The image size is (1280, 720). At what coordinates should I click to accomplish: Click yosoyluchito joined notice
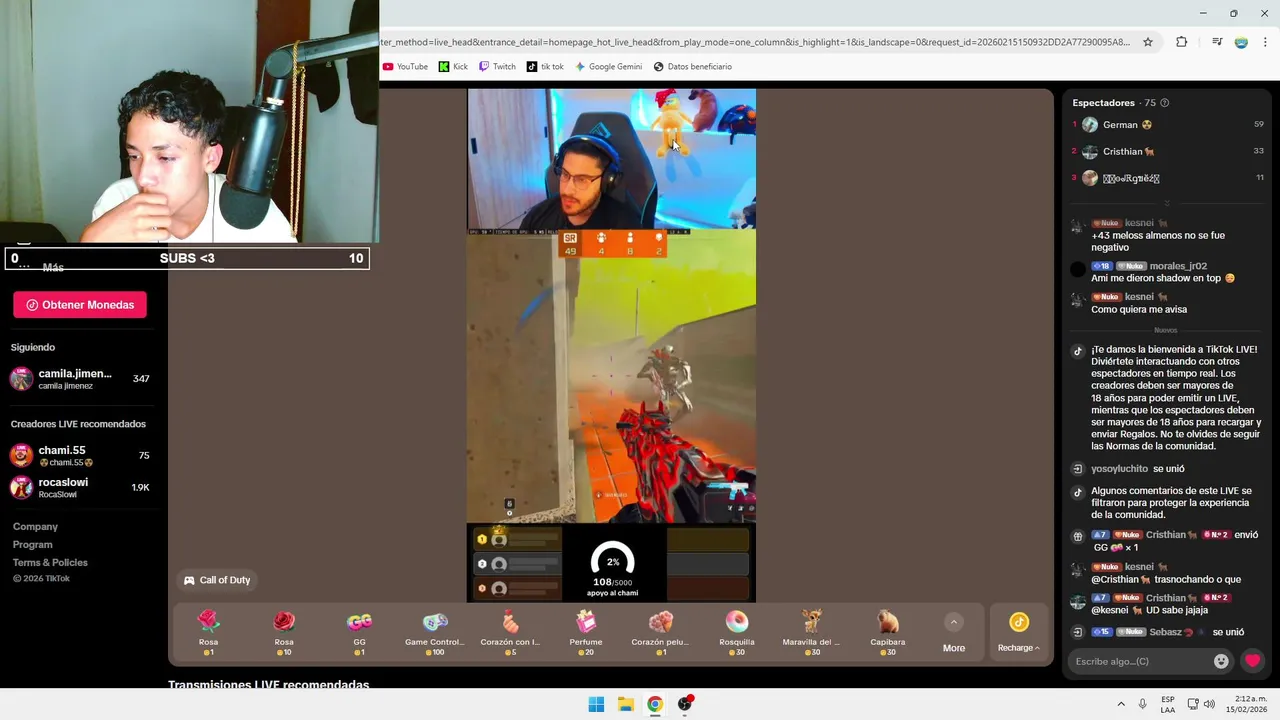pos(1137,469)
